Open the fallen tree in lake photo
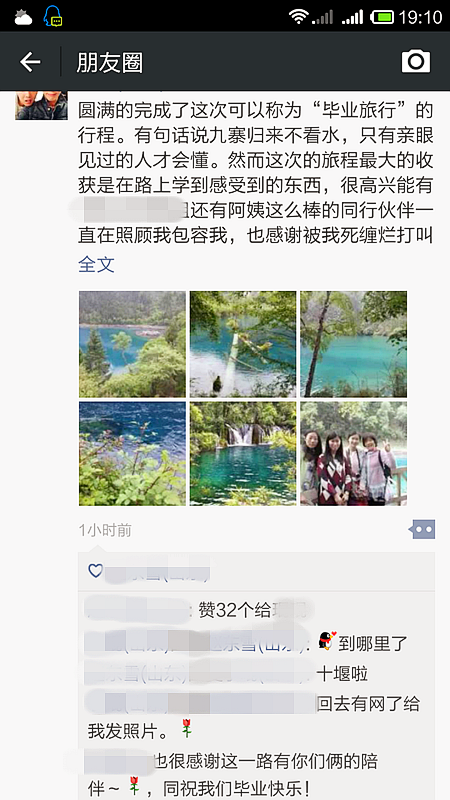The image size is (450, 800). [x=243, y=344]
